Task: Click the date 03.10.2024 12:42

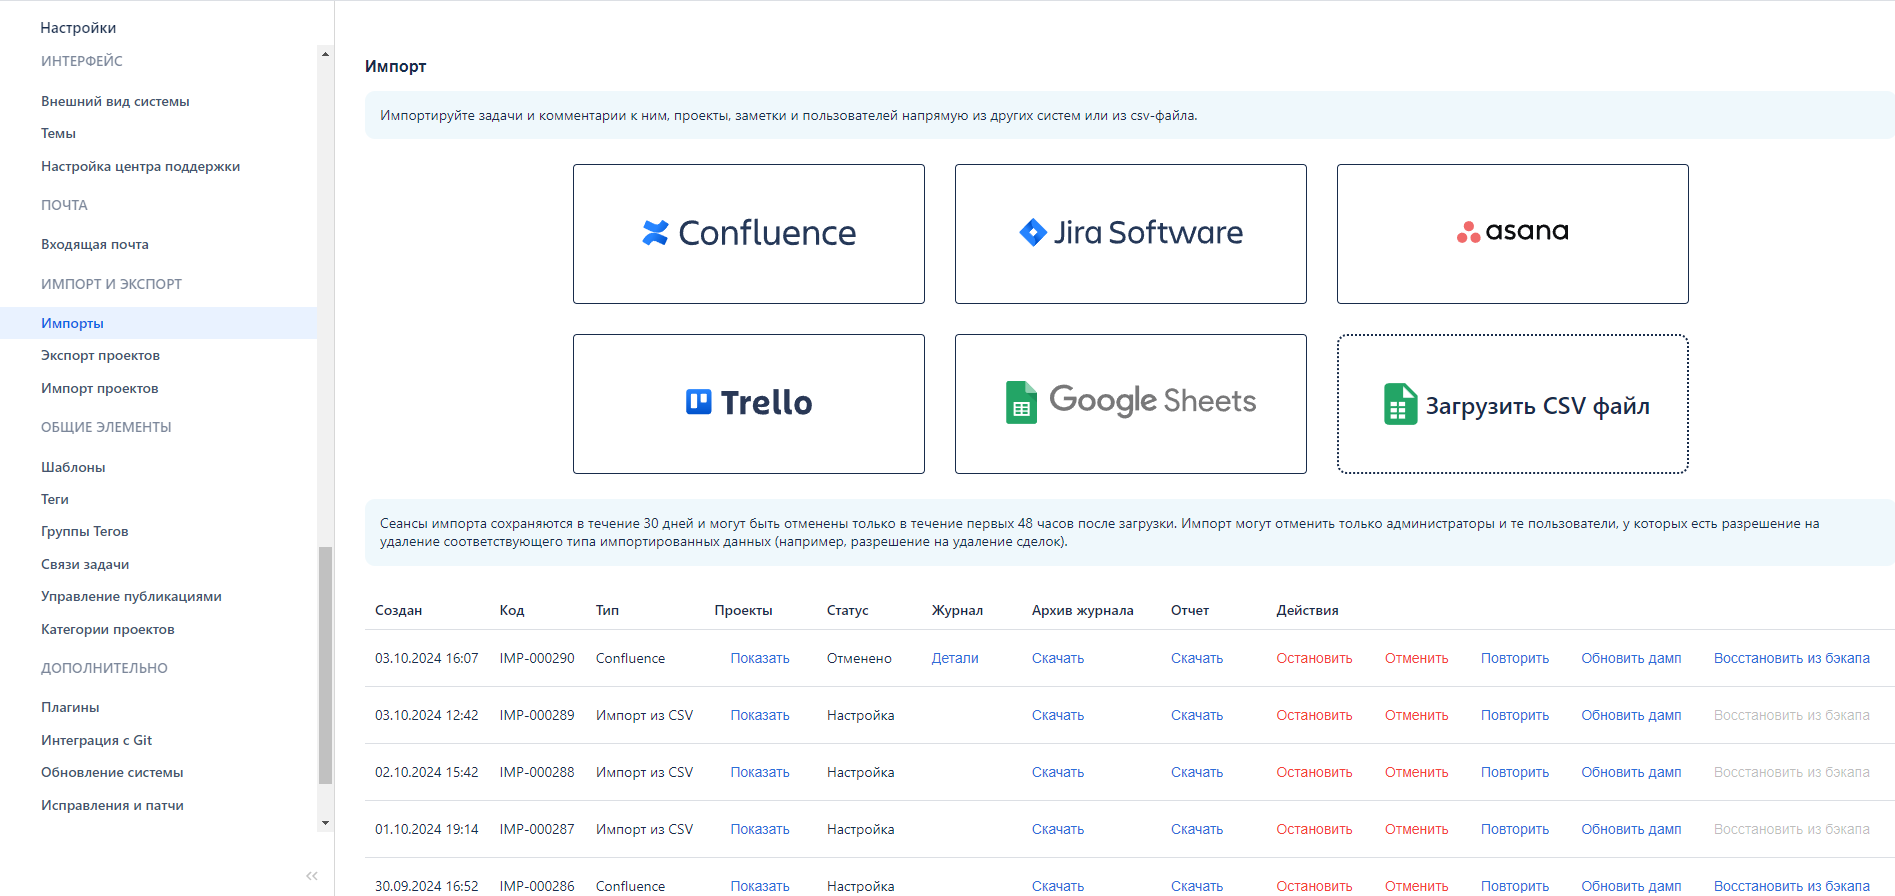Action: click(427, 715)
